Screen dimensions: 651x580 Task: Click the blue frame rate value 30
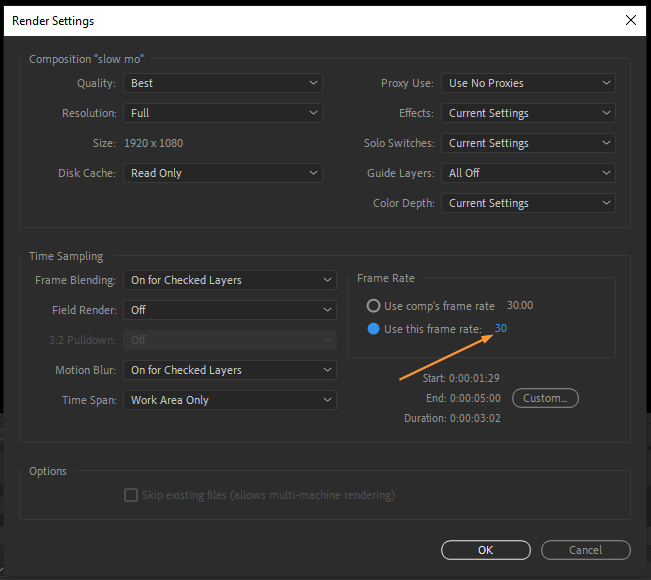tap(501, 329)
